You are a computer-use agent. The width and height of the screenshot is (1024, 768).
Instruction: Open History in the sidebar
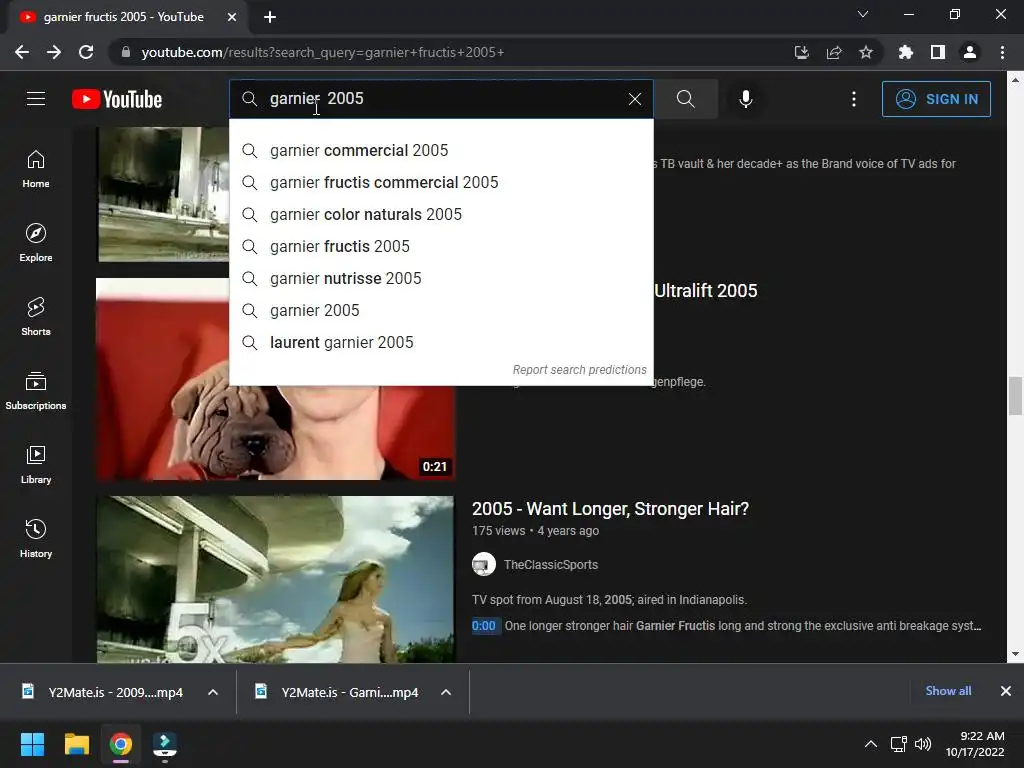(x=36, y=538)
